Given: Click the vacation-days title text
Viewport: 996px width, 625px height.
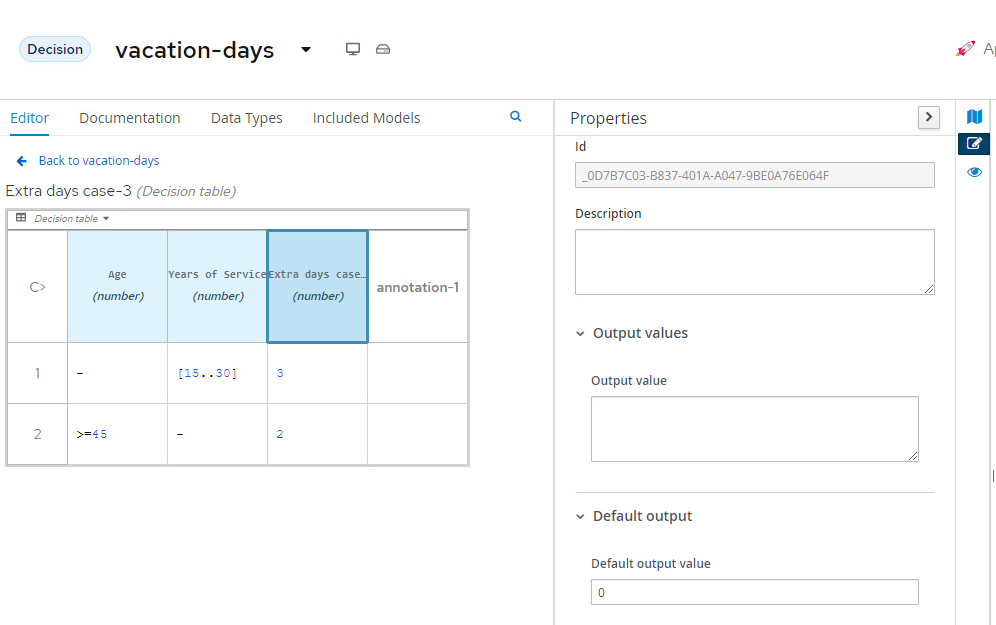Looking at the screenshot, I should point(194,50).
